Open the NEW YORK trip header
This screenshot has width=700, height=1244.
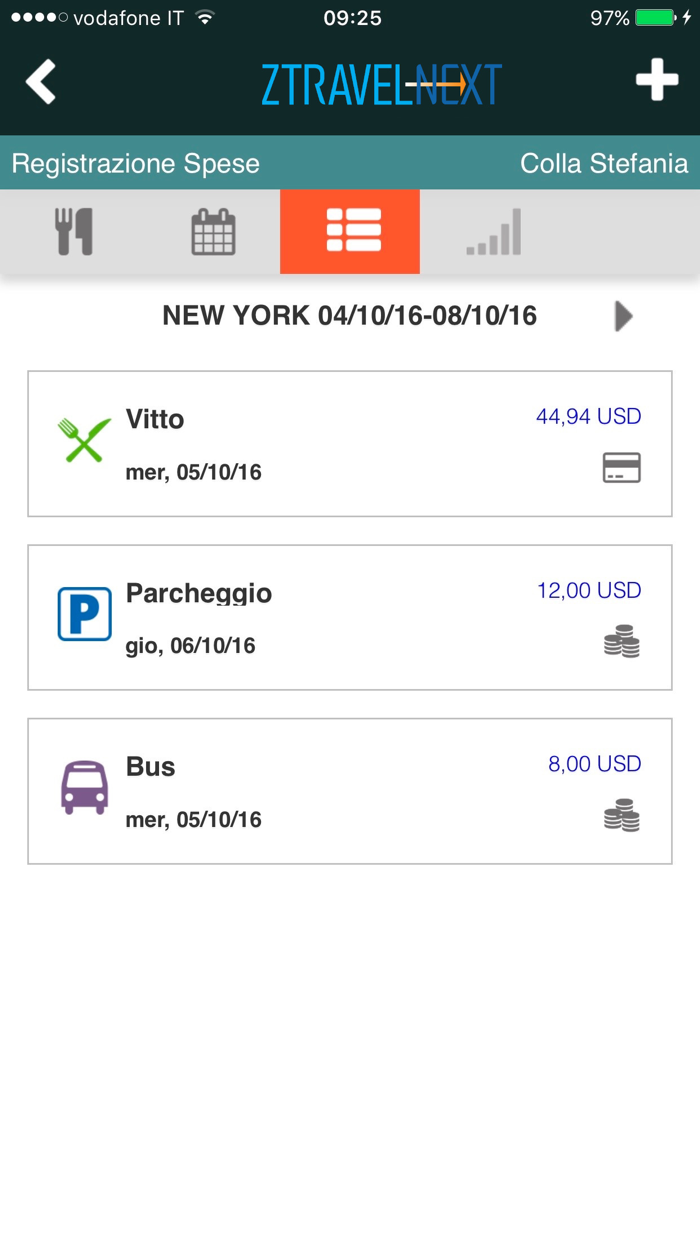[x=350, y=316]
